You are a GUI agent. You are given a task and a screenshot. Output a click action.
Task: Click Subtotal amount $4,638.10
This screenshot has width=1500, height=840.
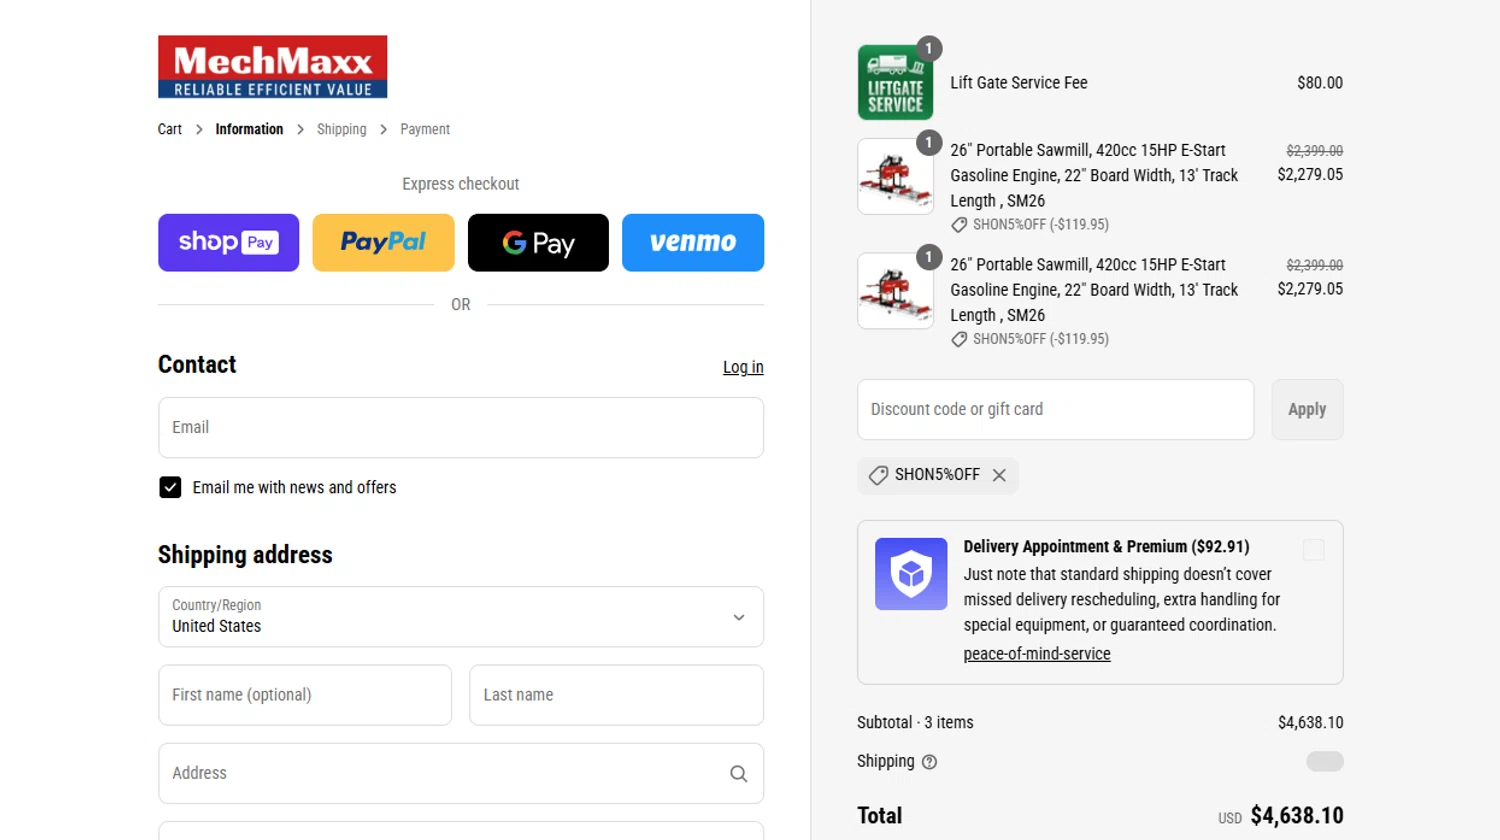point(1310,722)
